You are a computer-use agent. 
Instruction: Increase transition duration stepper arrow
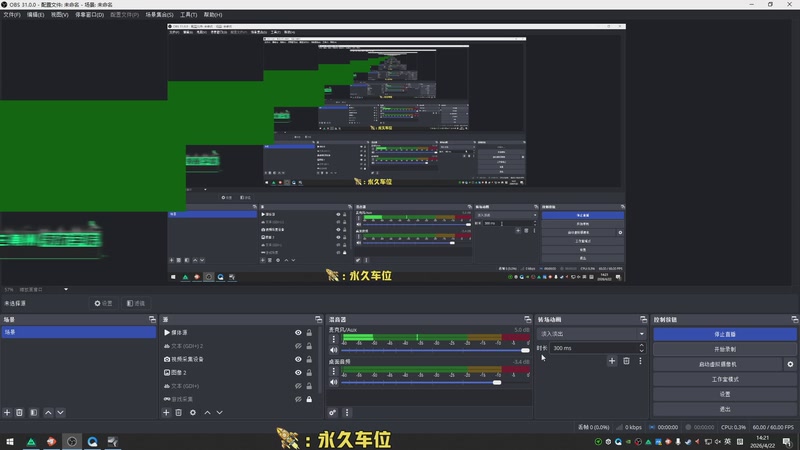(x=641, y=345)
